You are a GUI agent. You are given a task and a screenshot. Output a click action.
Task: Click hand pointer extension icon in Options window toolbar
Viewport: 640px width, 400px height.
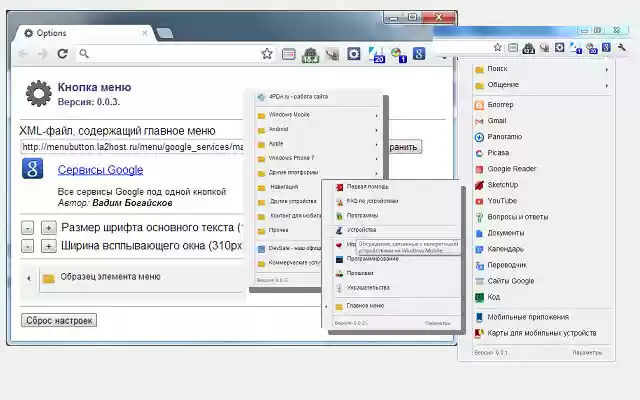[x=332, y=54]
